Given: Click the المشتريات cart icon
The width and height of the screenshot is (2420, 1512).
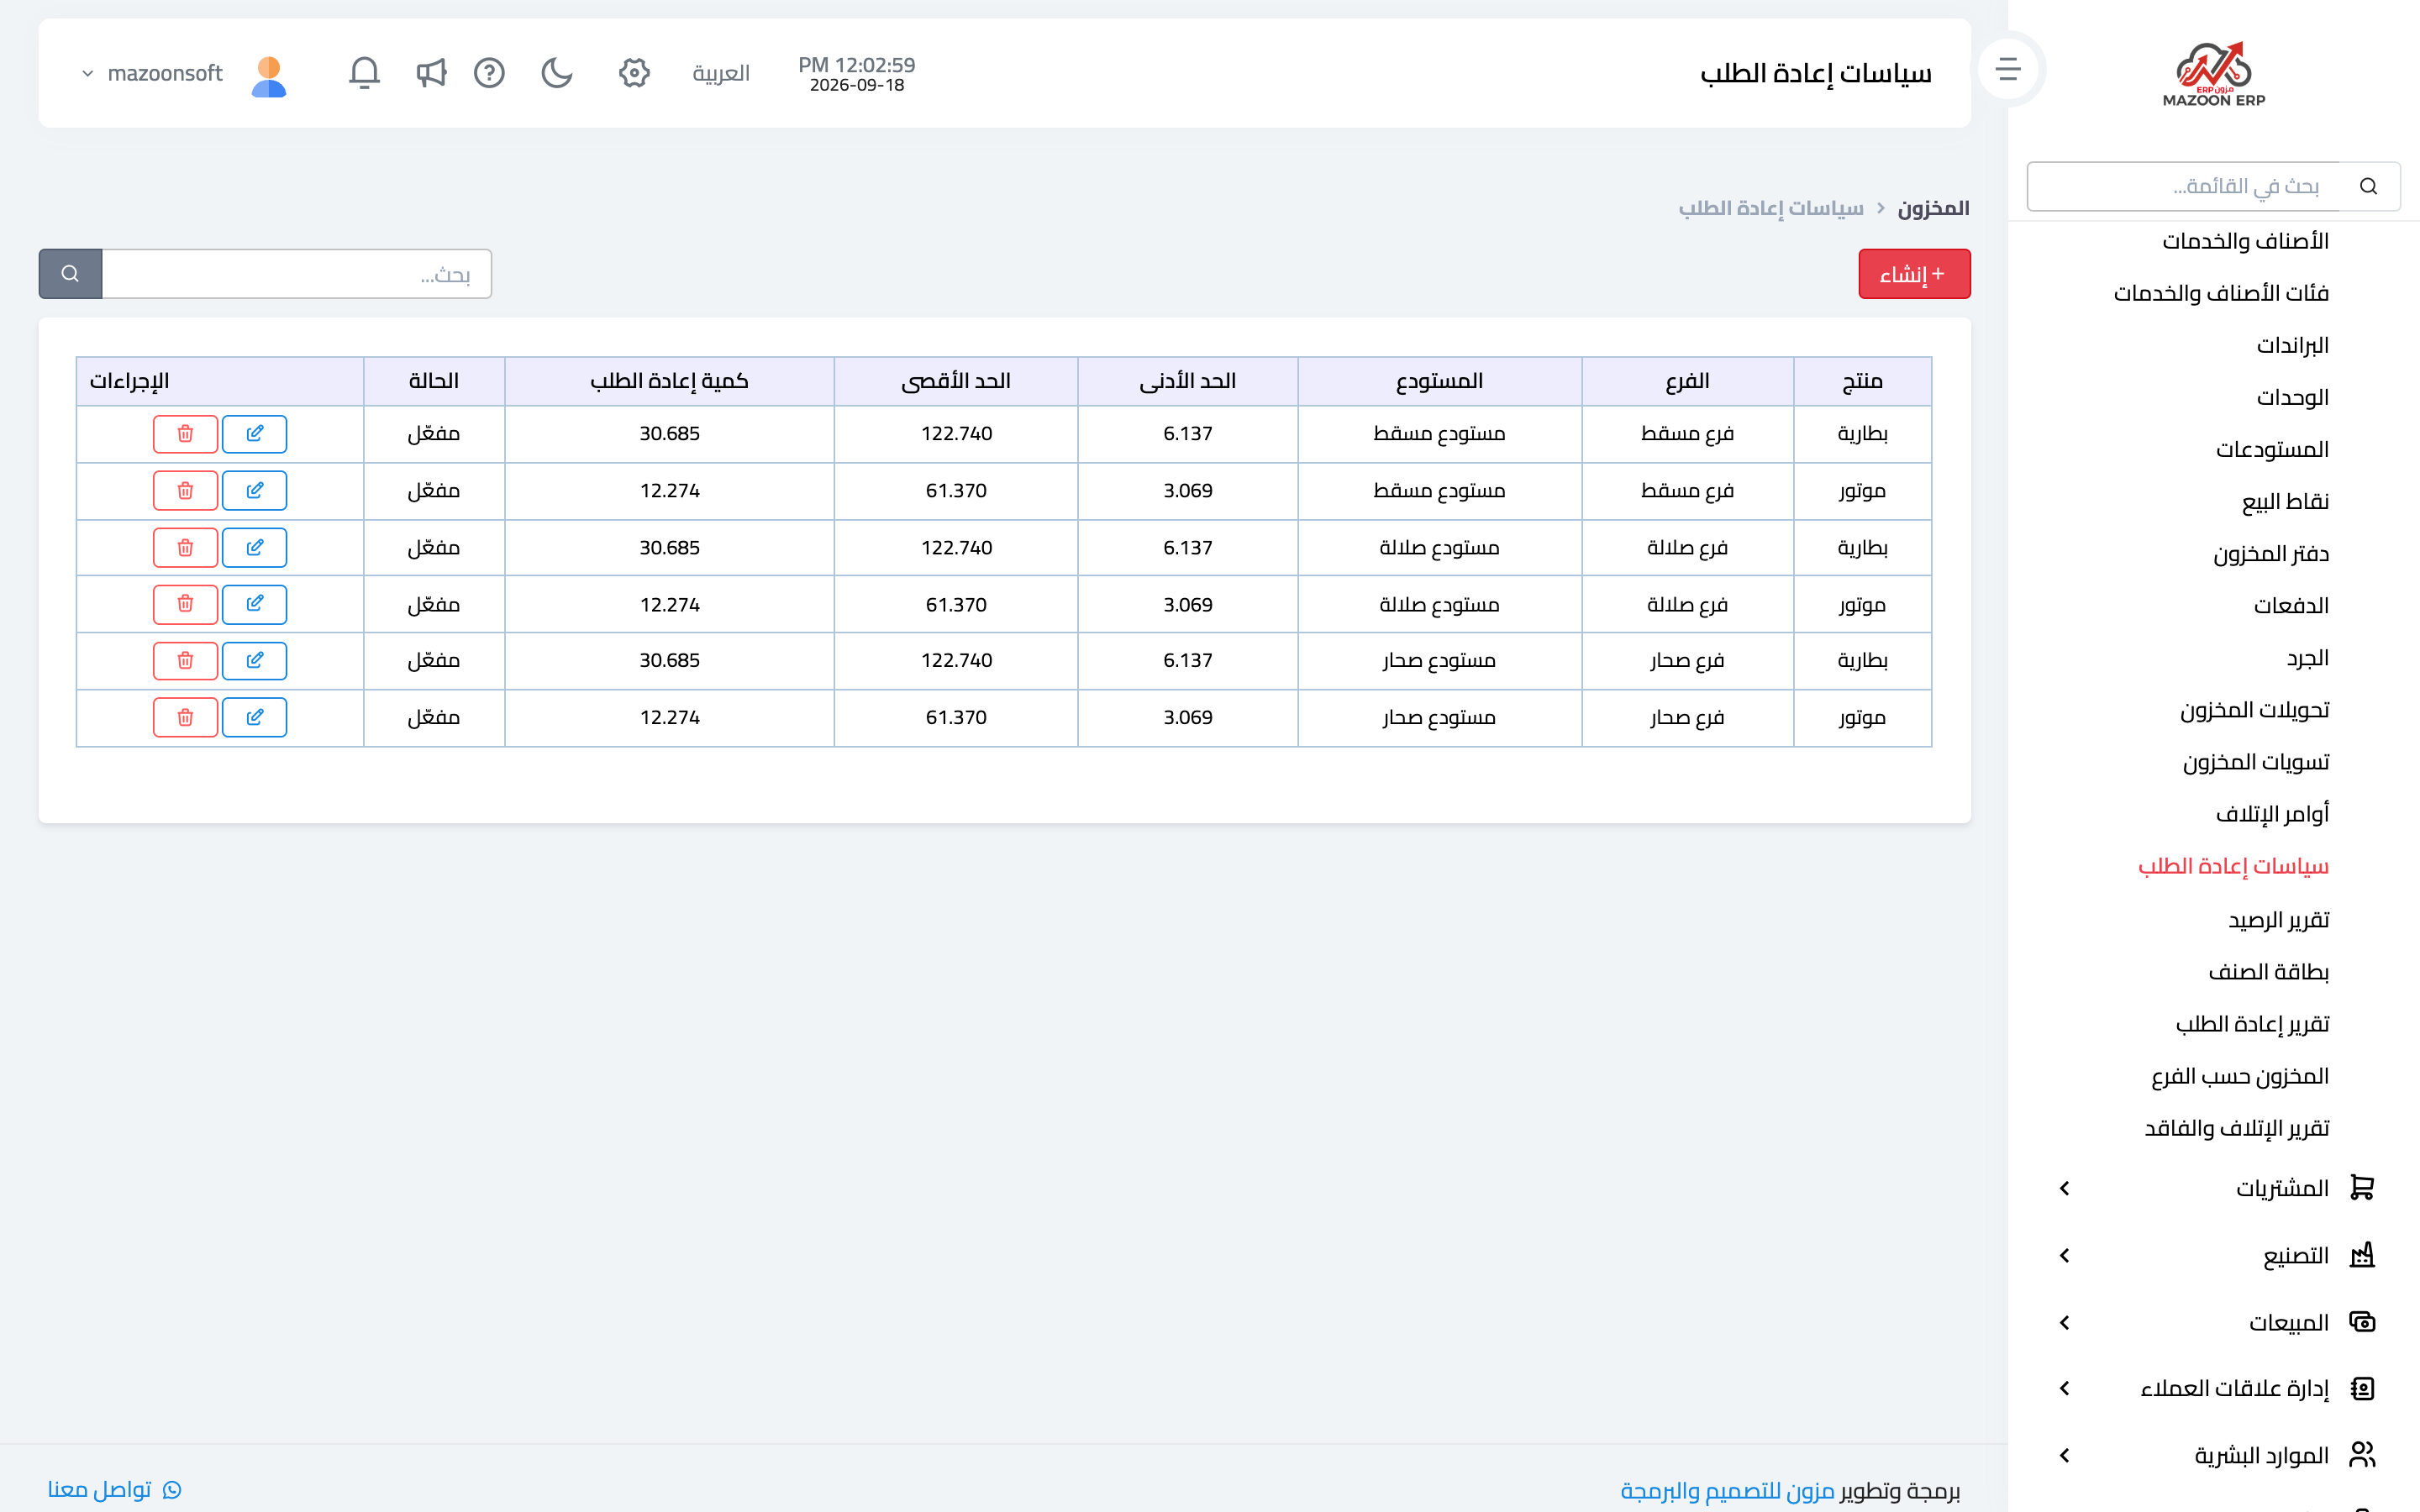Looking at the screenshot, I should 2362,1187.
